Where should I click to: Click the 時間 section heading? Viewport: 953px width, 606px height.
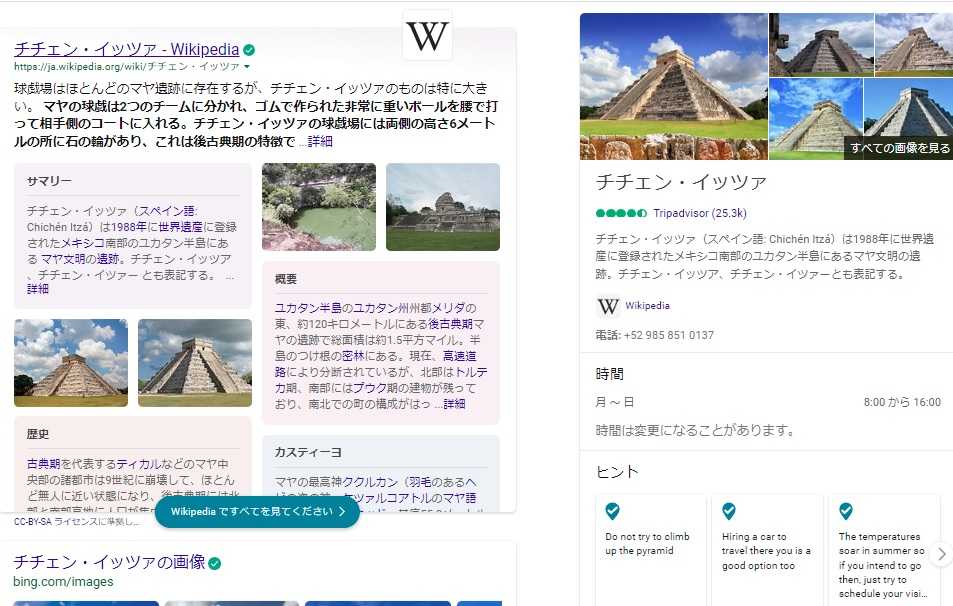[610, 374]
